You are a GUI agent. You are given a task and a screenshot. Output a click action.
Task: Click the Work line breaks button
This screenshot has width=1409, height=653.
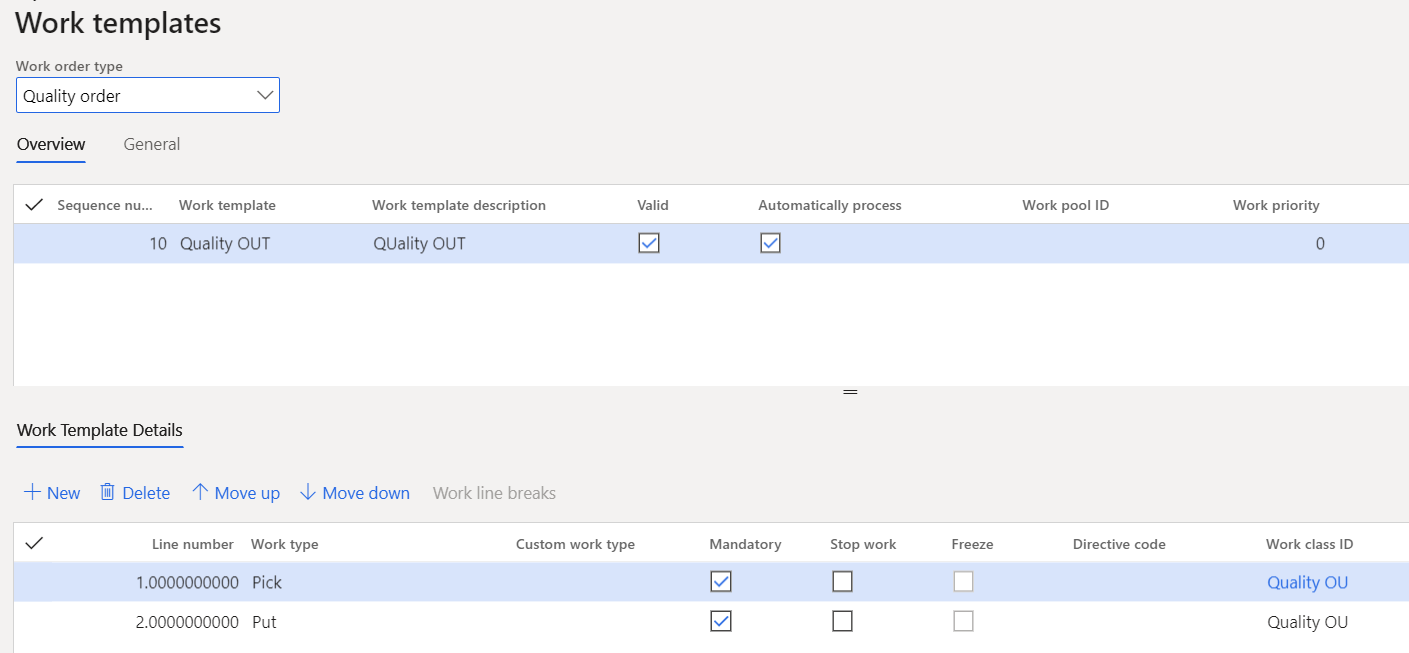click(494, 493)
